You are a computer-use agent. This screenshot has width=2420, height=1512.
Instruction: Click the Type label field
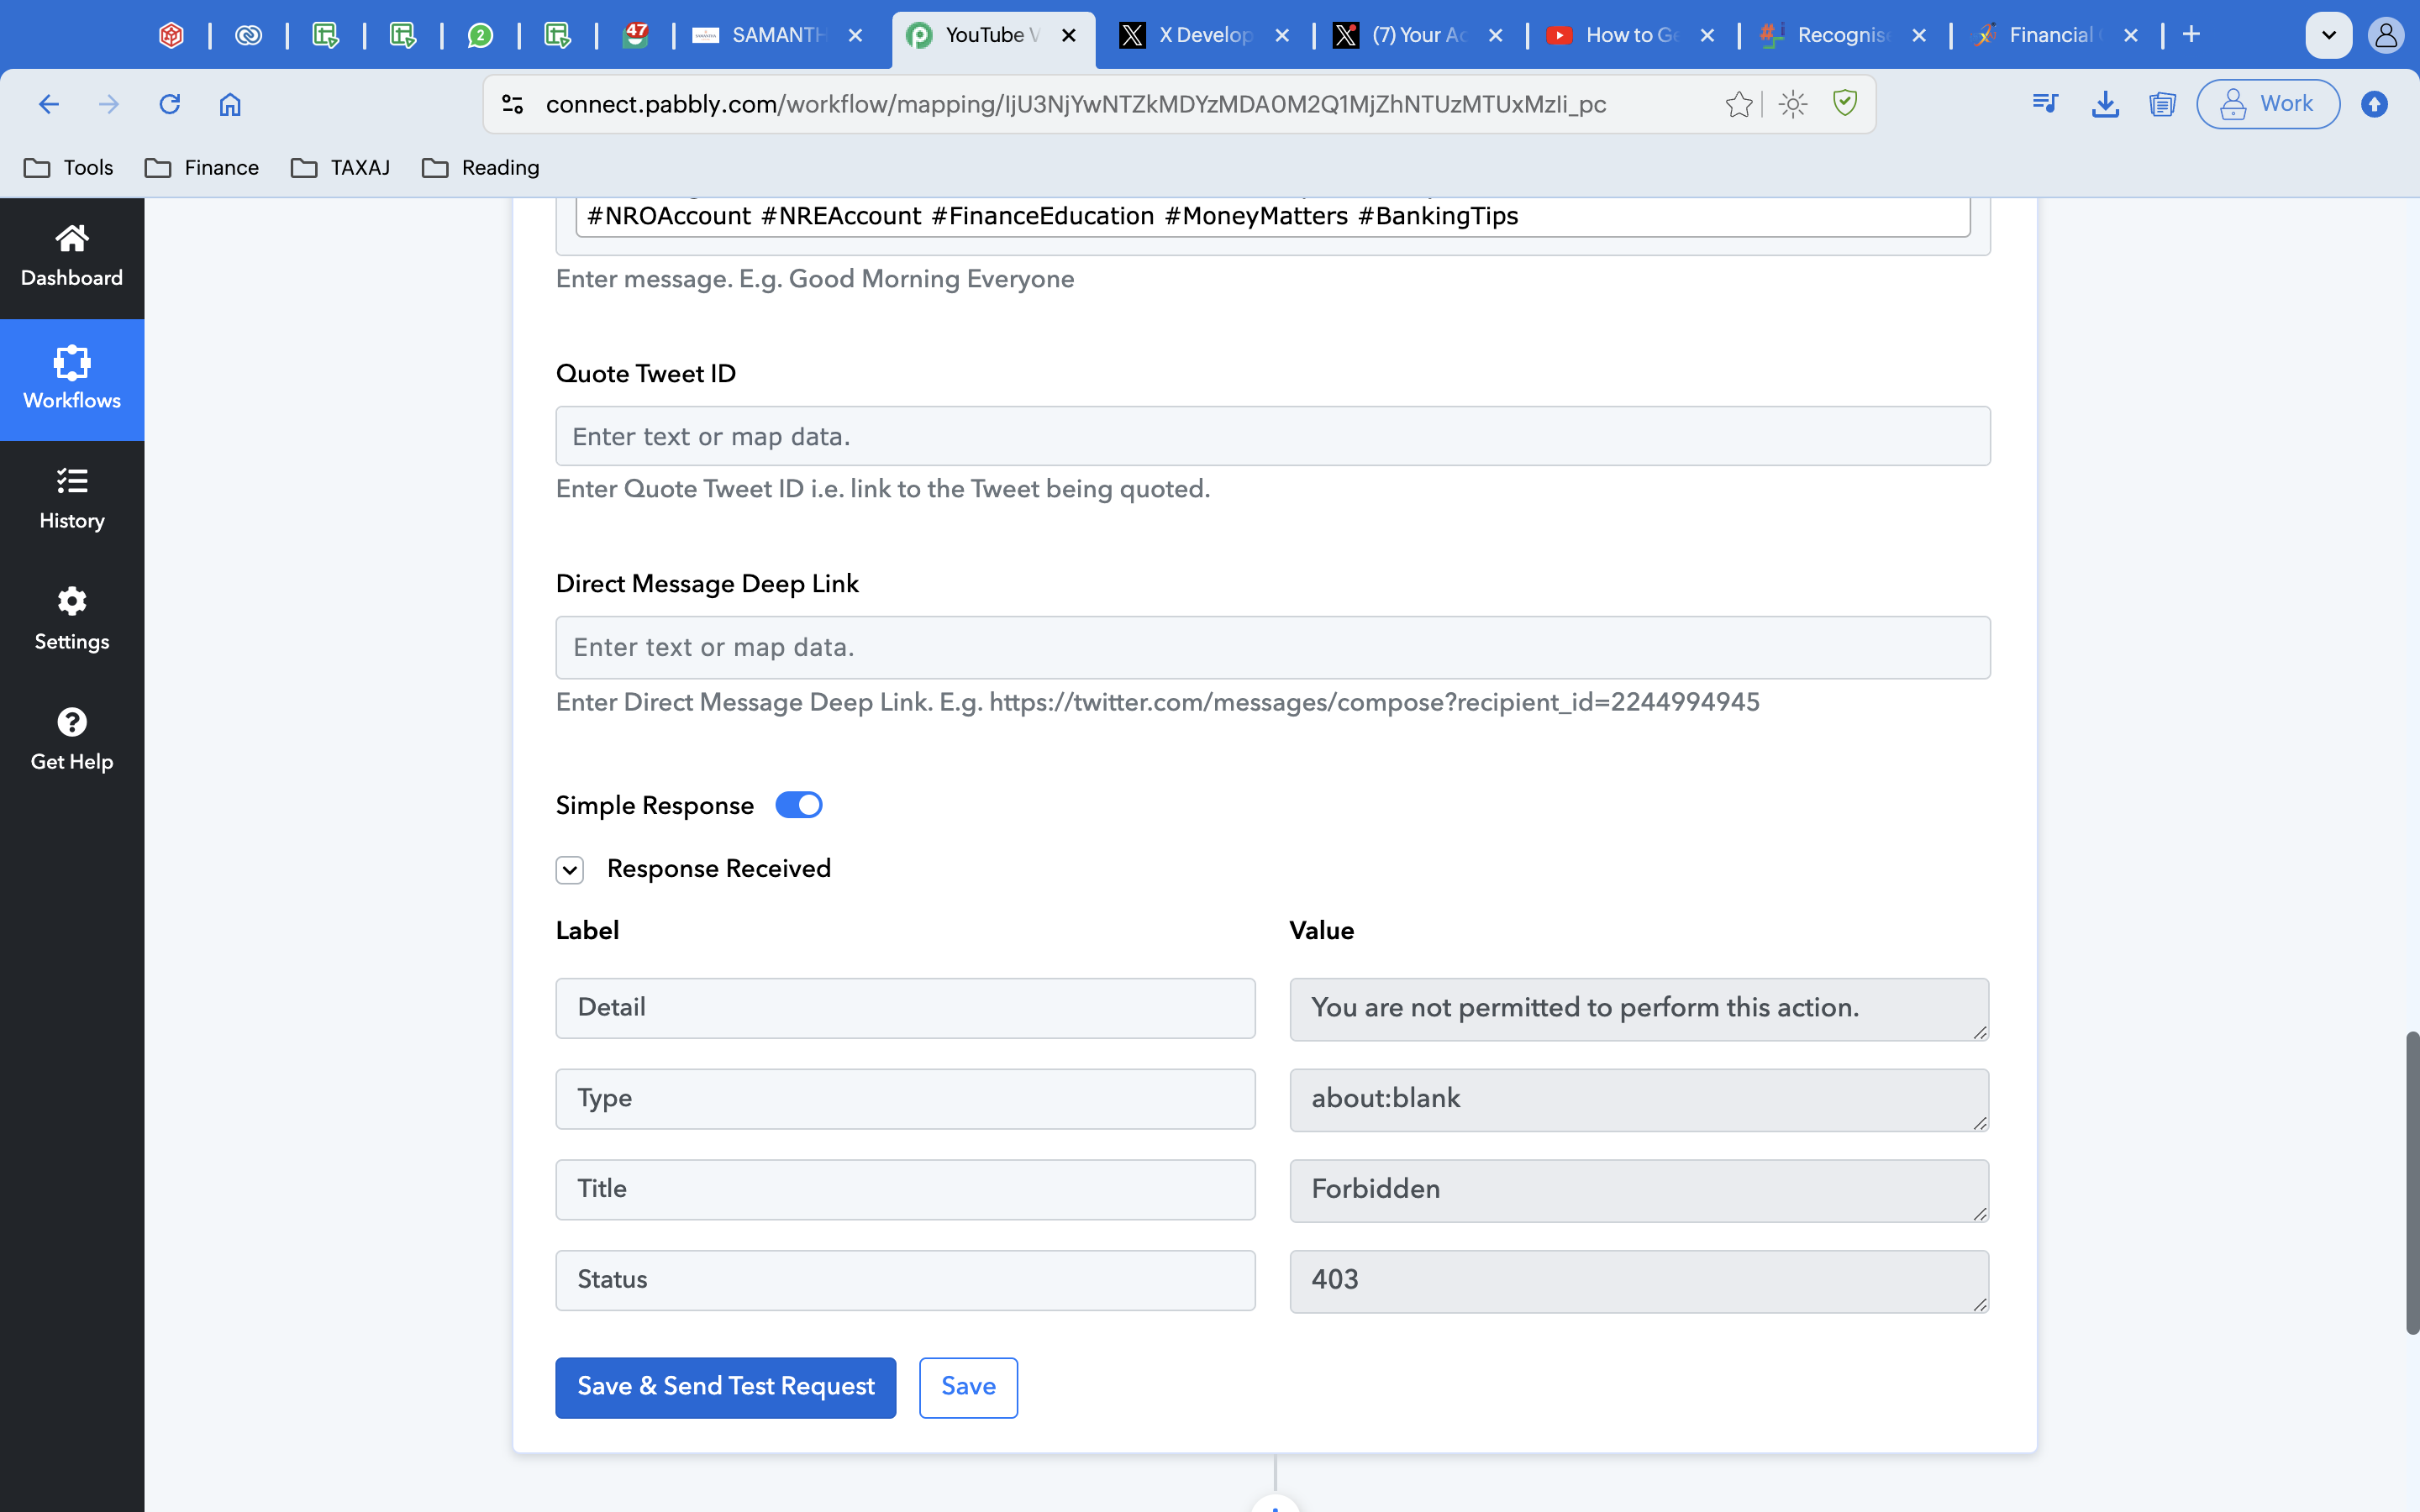[x=906, y=1099]
